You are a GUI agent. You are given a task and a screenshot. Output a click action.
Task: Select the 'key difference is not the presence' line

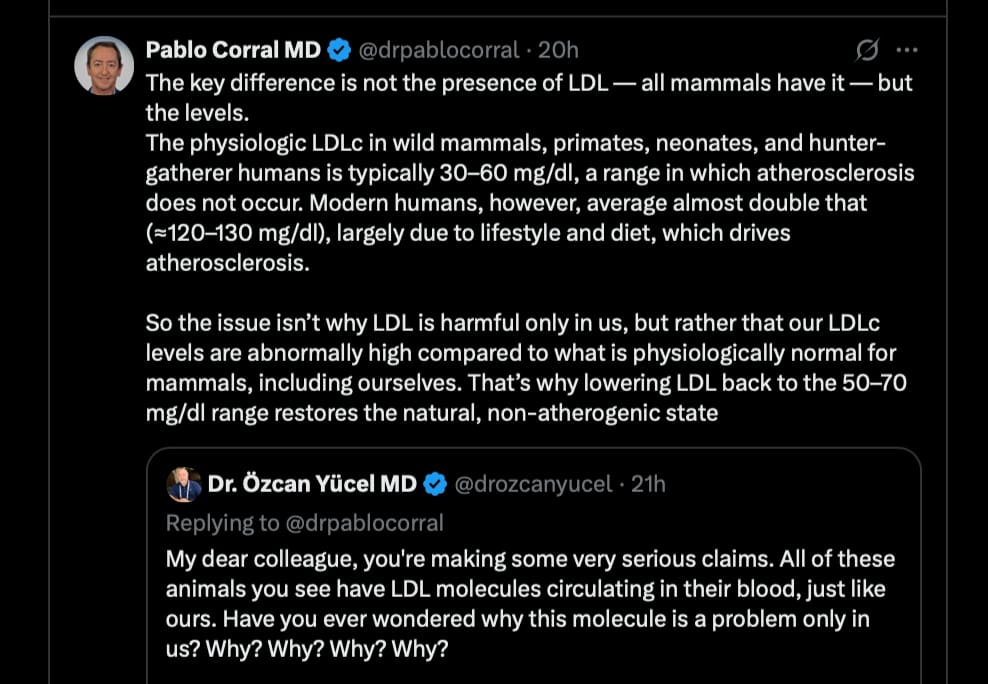[529, 83]
